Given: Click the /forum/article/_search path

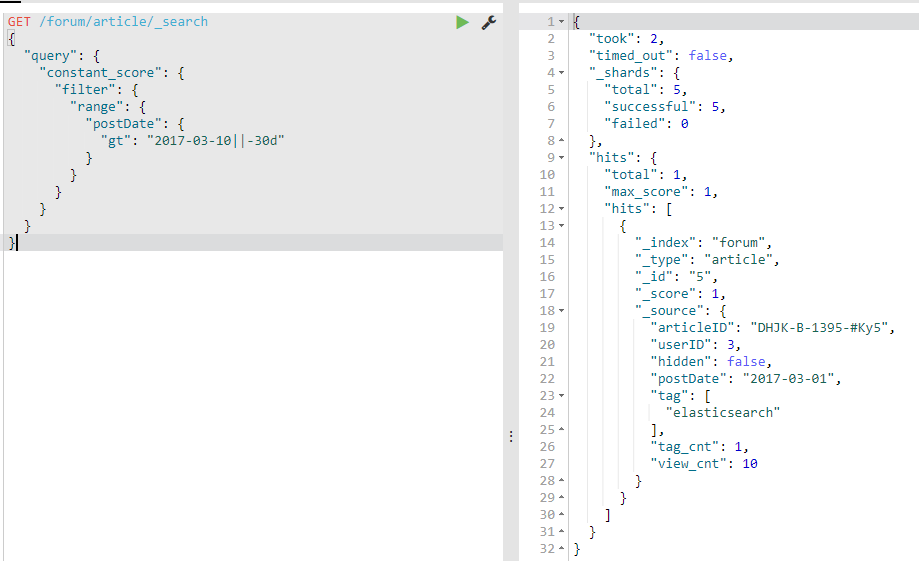Looking at the screenshot, I should 124,22.
